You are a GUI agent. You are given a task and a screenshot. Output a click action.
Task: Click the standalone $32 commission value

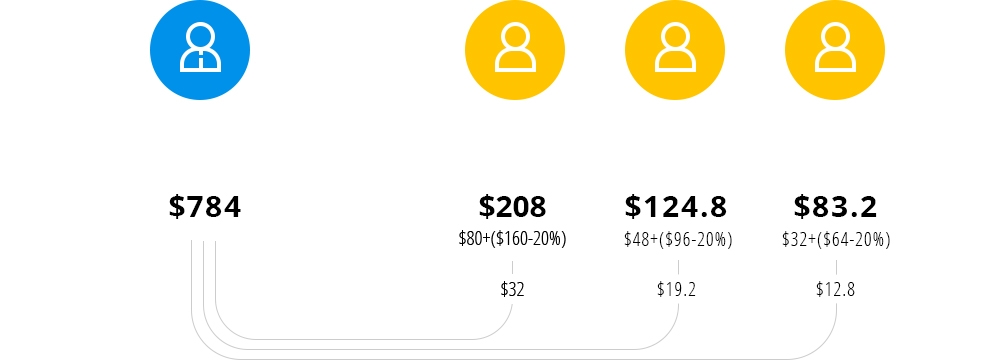click(x=513, y=289)
